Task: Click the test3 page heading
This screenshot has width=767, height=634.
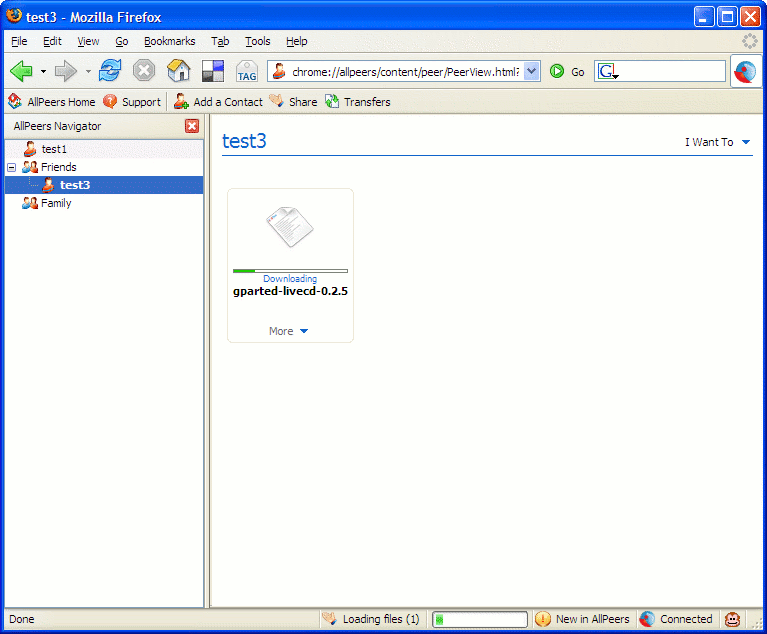Action: [x=244, y=141]
